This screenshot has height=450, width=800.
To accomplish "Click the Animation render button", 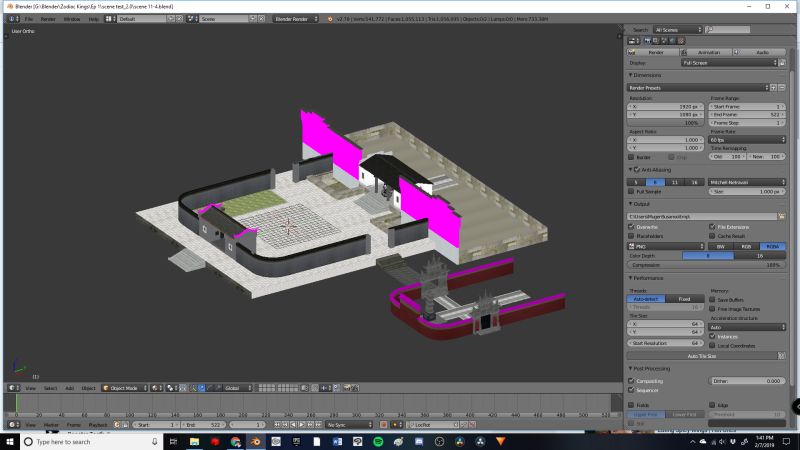I will click(x=706, y=52).
